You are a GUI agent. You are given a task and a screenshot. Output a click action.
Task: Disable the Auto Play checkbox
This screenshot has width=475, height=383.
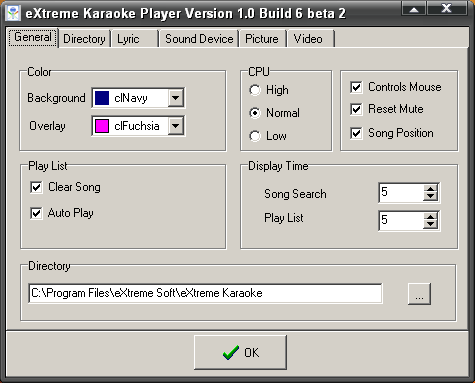pyautogui.click(x=36, y=213)
